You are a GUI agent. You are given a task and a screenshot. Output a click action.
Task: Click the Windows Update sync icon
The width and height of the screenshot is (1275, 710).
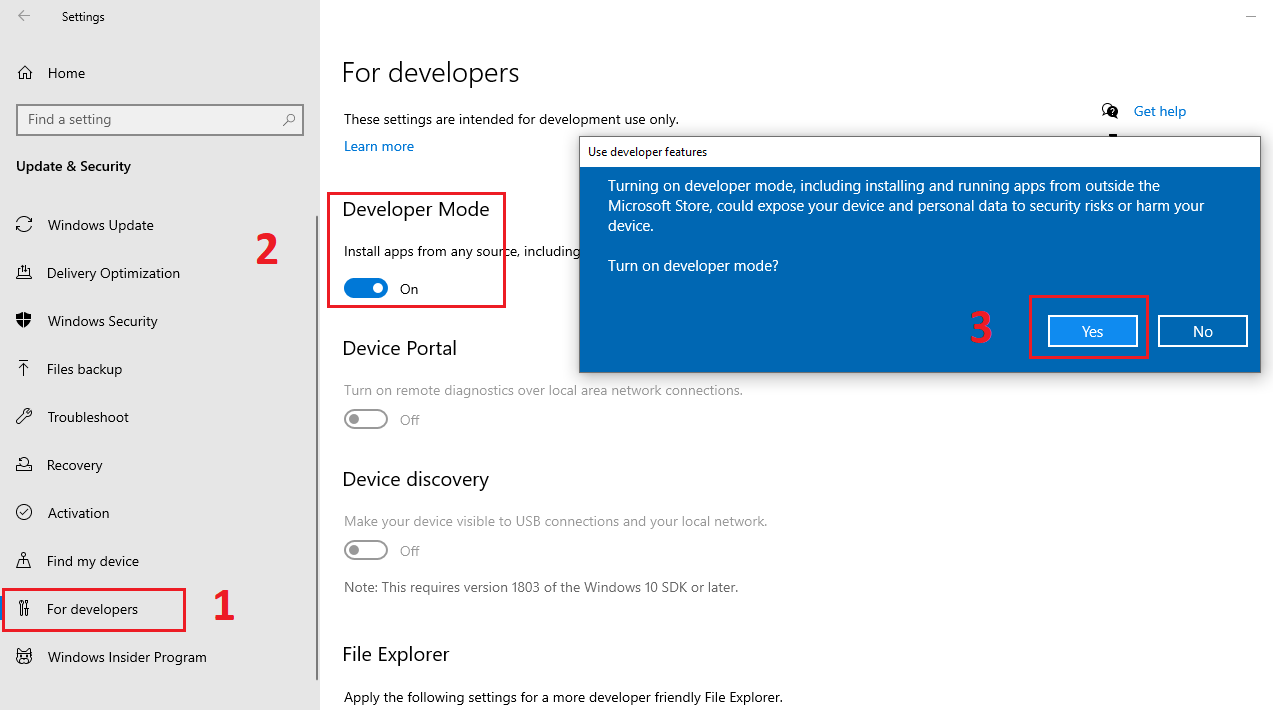click(x=25, y=225)
